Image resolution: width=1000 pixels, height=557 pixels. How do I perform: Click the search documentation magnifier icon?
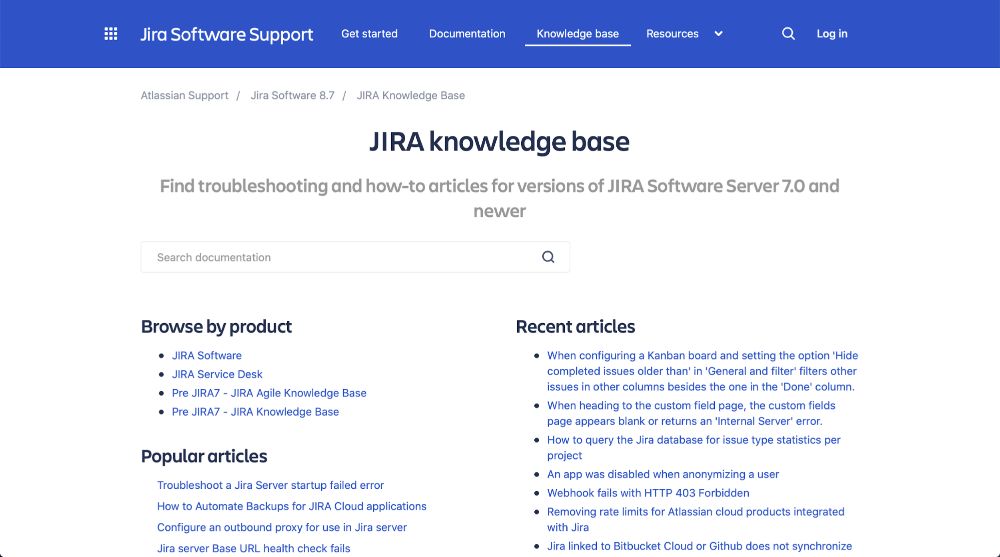tap(548, 257)
